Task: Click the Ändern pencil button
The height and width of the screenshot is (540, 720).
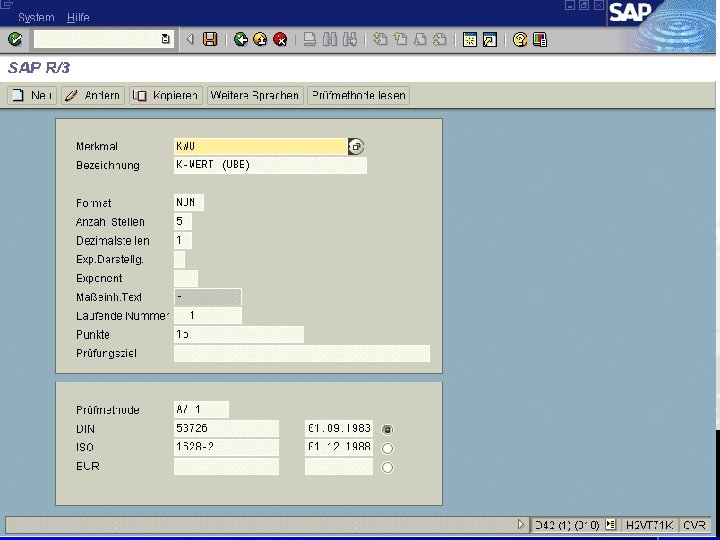Action: click(x=93, y=96)
